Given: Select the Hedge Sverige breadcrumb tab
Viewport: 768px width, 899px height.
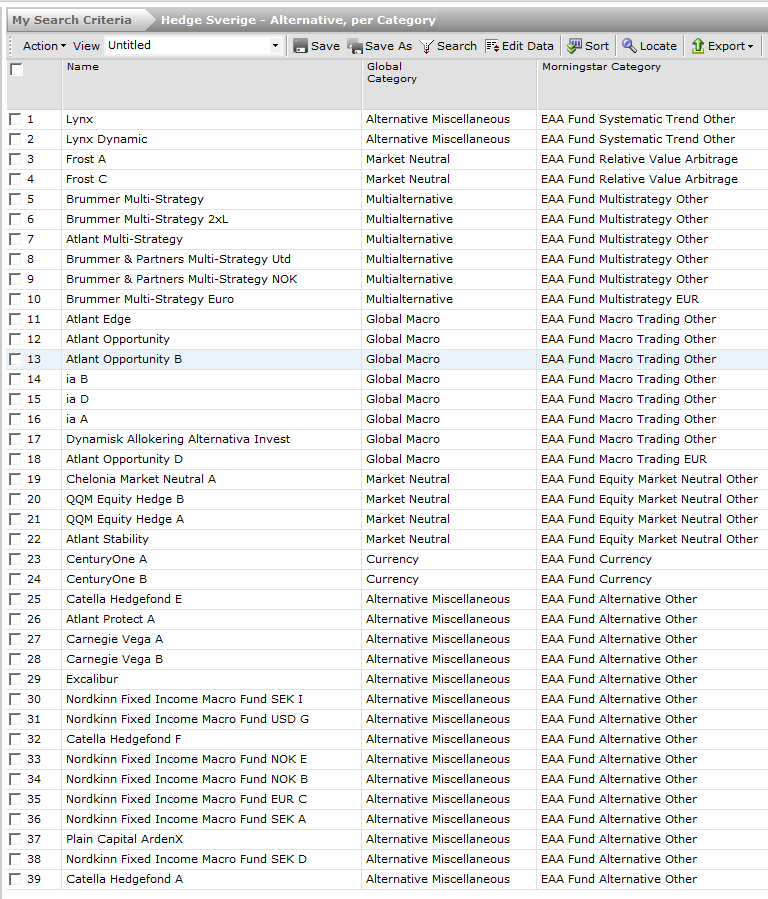Looking at the screenshot, I should pyautogui.click(x=298, y=20).
